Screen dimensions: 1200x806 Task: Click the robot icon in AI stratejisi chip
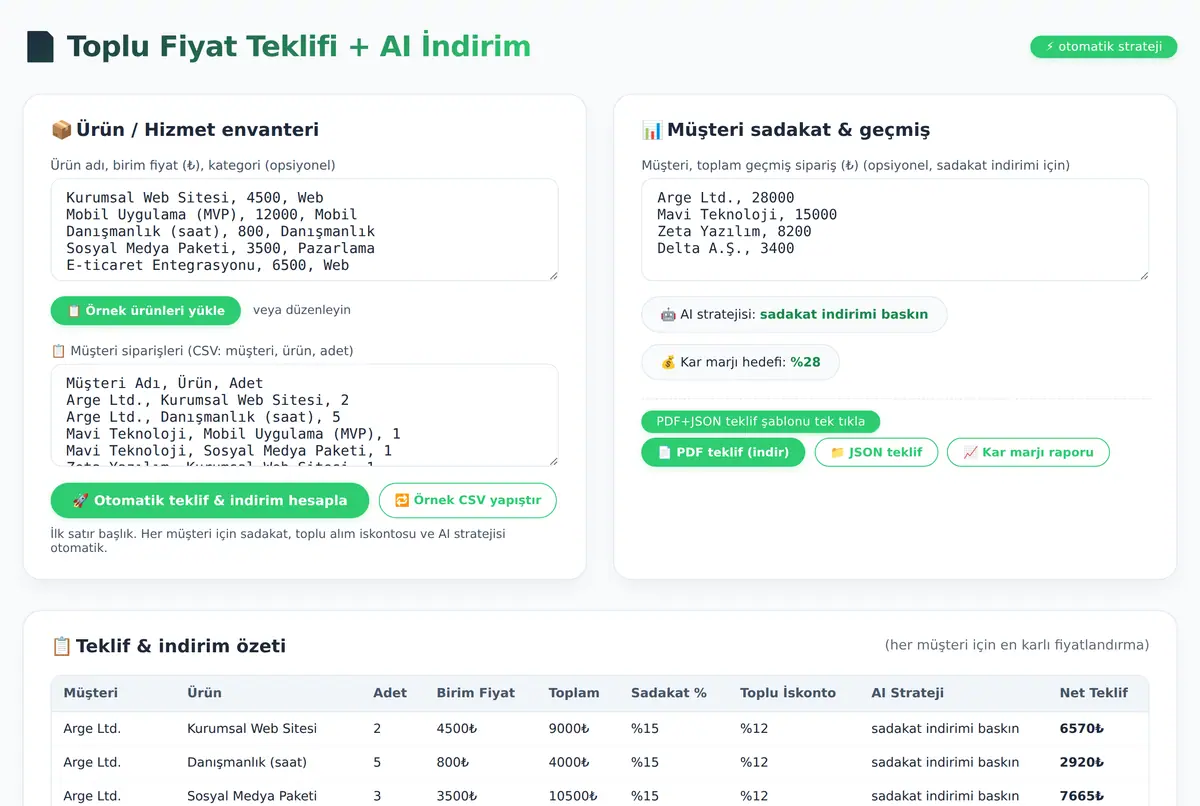click(x=668, y=314)
